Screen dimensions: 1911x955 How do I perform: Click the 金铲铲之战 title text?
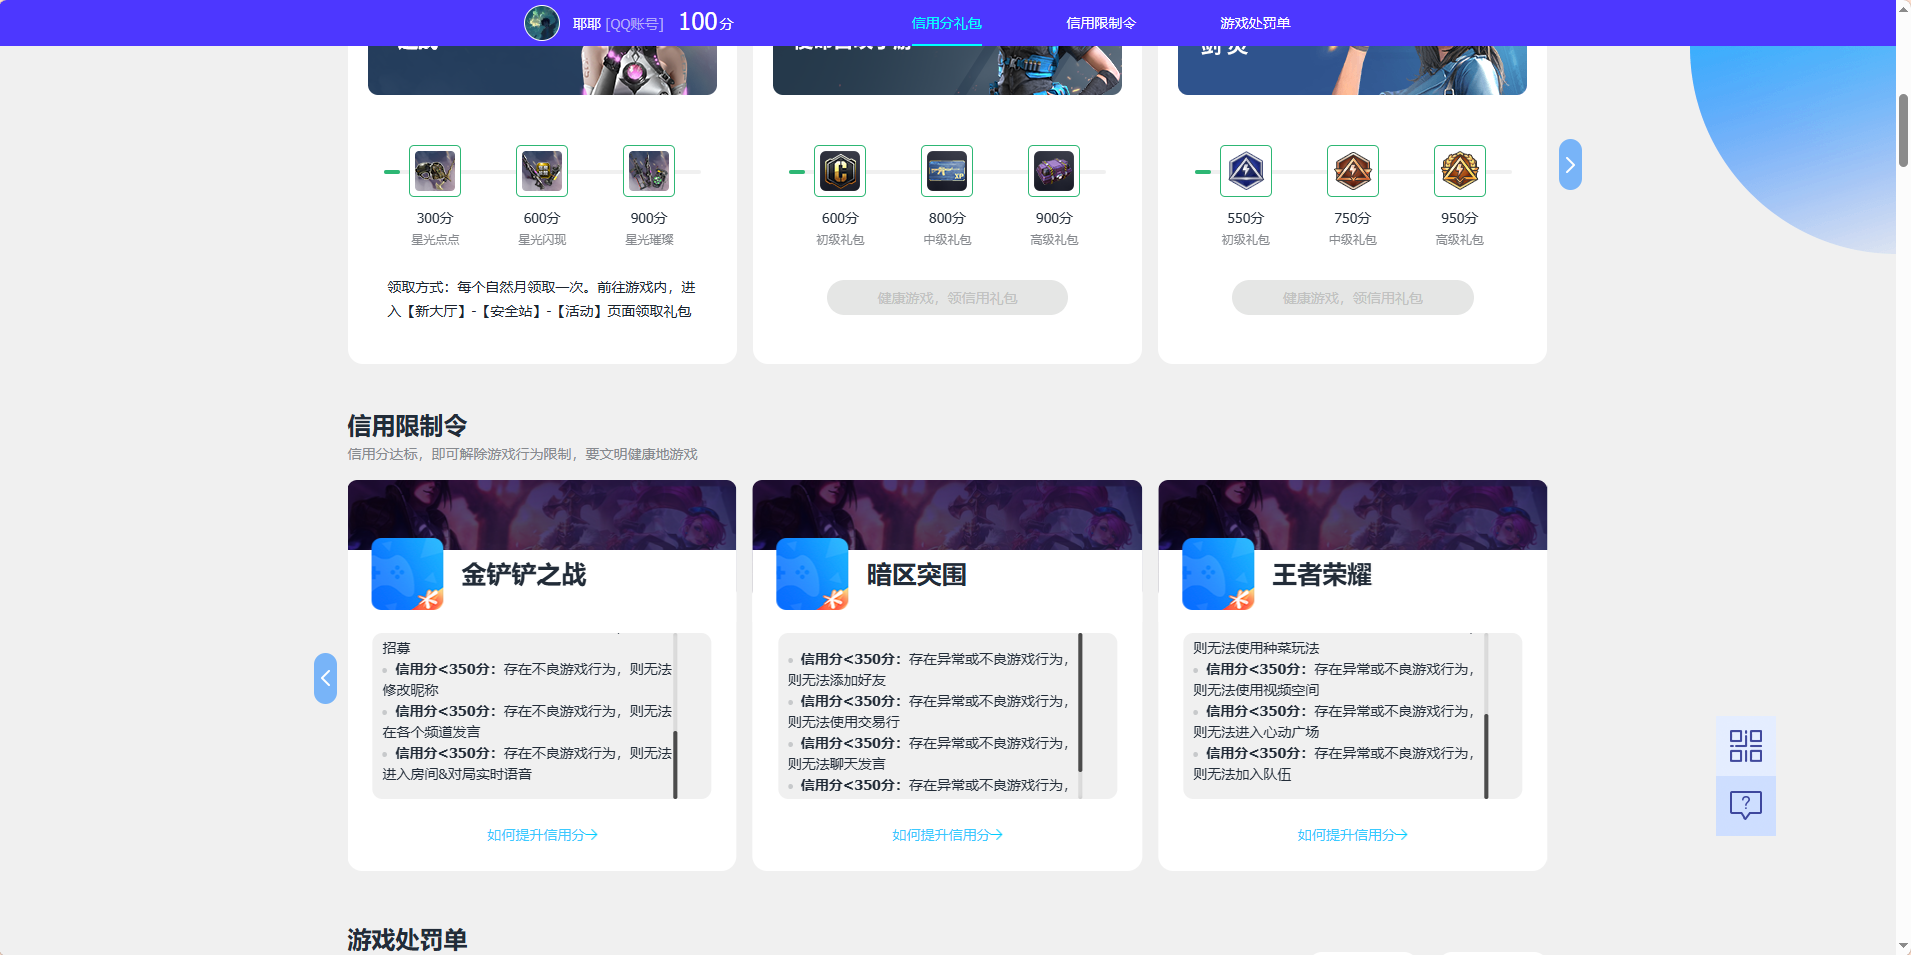pyautogui.click(x=524, y=575)
